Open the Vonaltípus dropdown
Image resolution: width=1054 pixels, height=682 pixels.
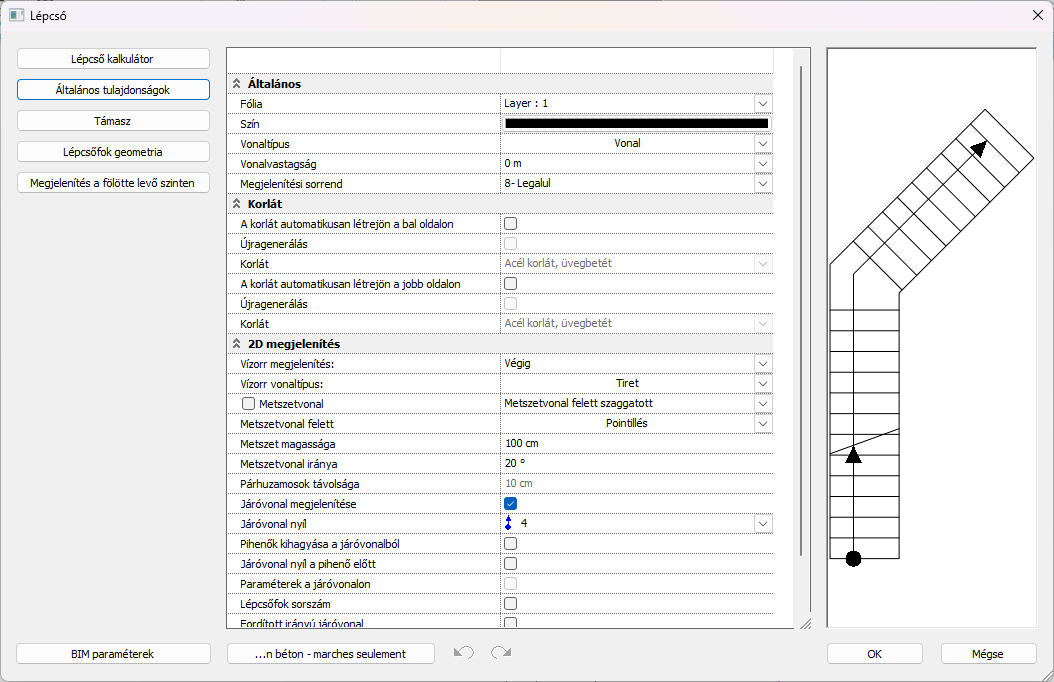pos(763,143)
